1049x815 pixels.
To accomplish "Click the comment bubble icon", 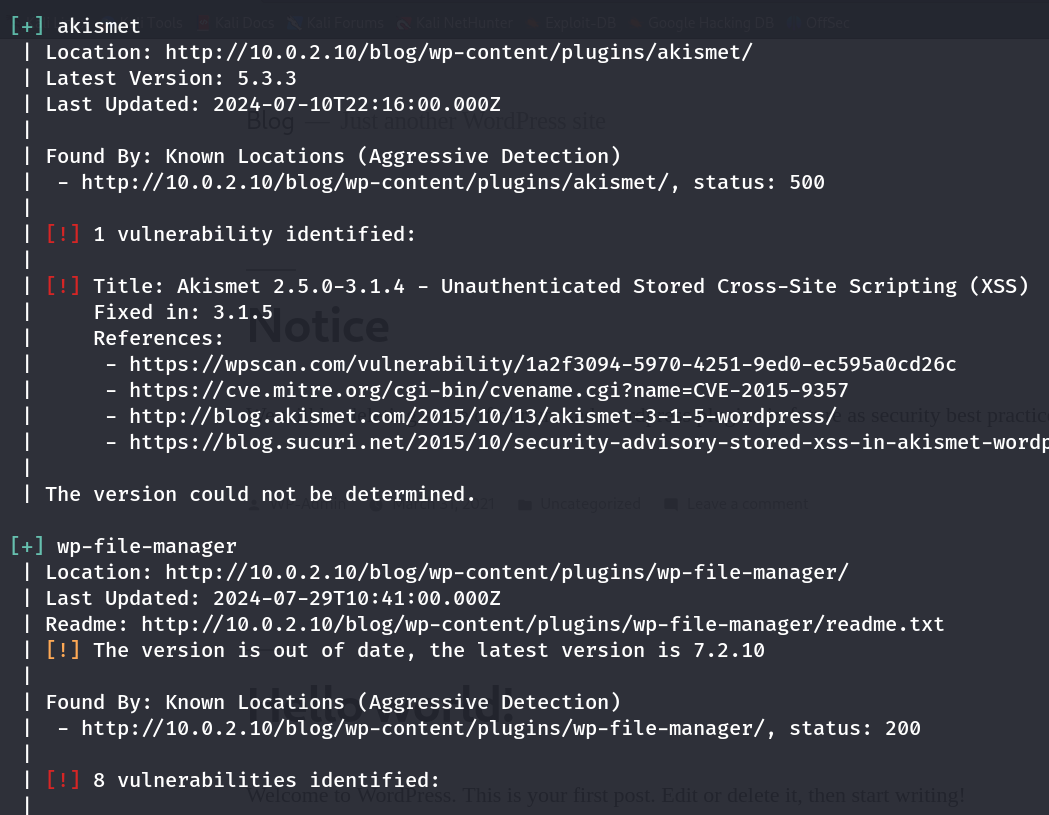I will 670,504.
